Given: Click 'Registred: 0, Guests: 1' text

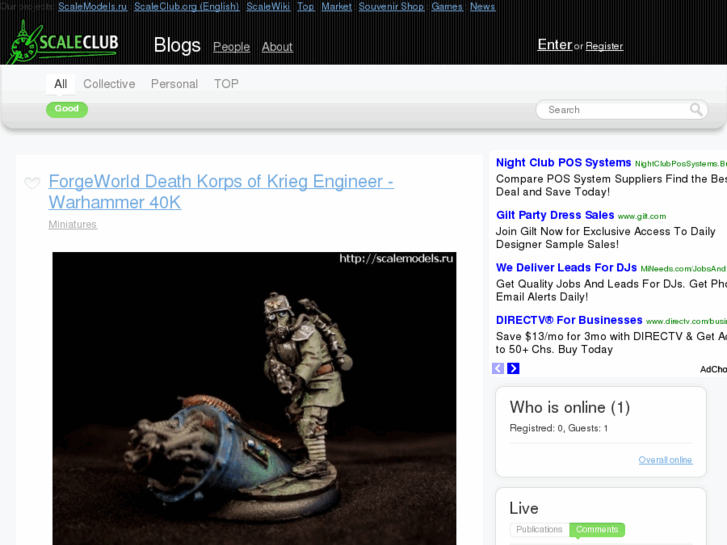Looking at the screenshot, I should 559,428.
